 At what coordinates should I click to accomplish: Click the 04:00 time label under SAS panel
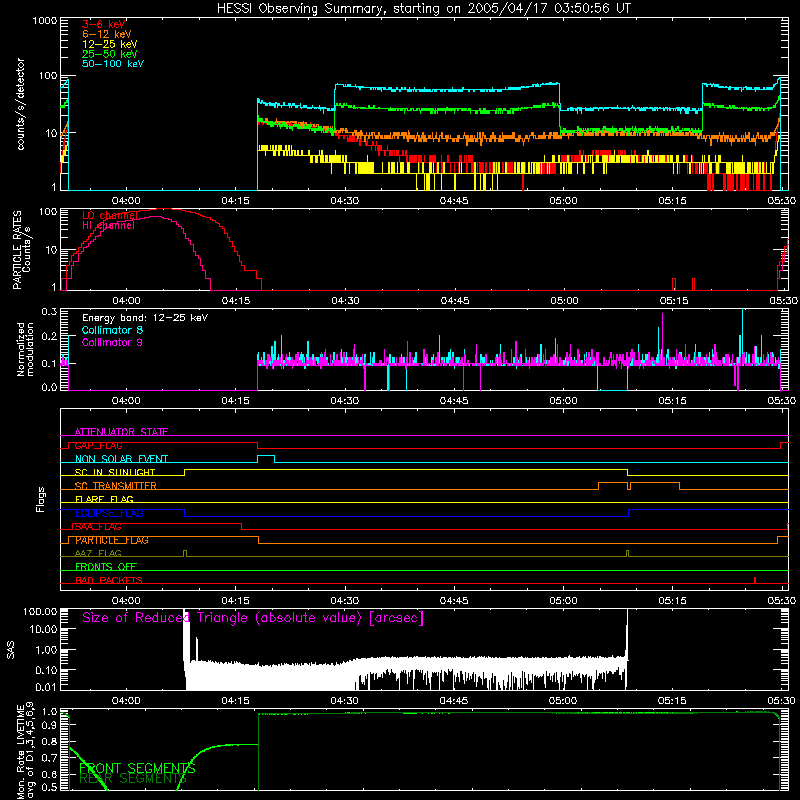(x=126, y=701)
